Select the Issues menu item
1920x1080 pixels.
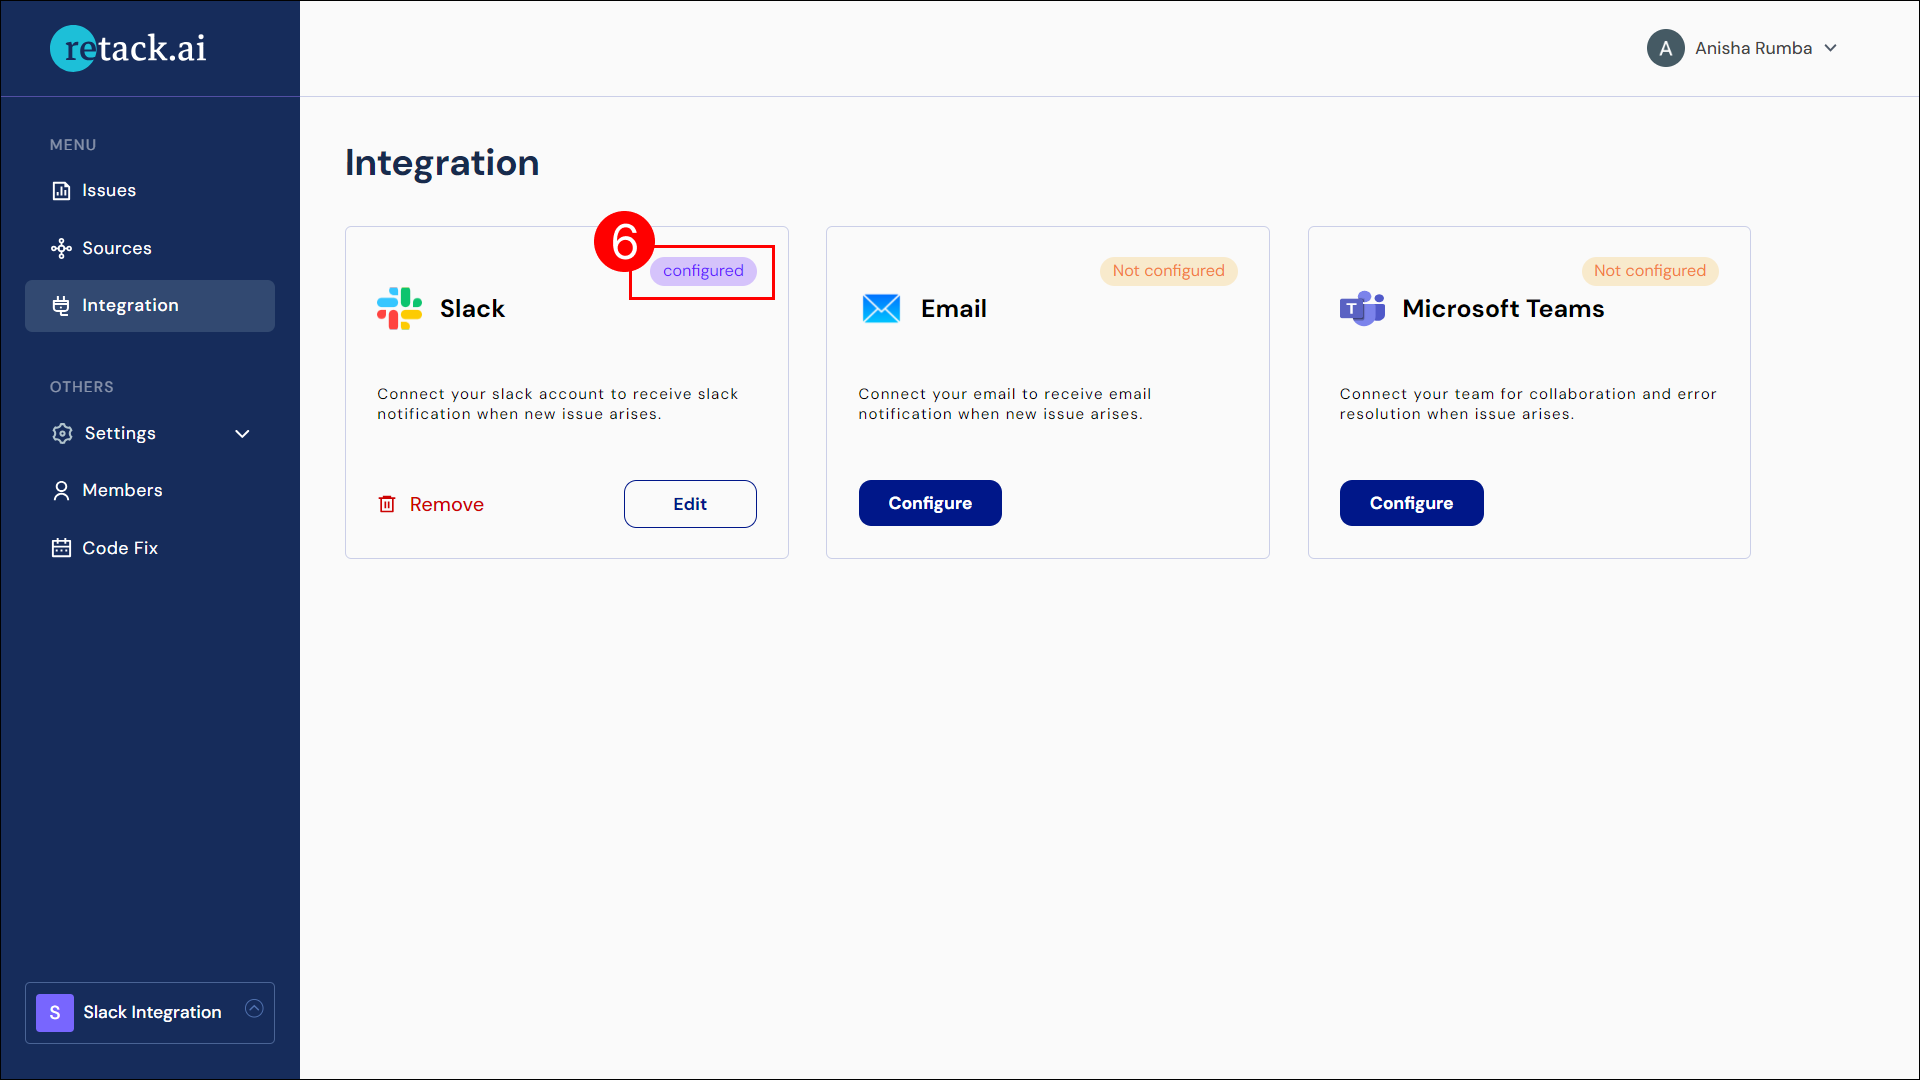pyautogui.click(x=108, y=190)
